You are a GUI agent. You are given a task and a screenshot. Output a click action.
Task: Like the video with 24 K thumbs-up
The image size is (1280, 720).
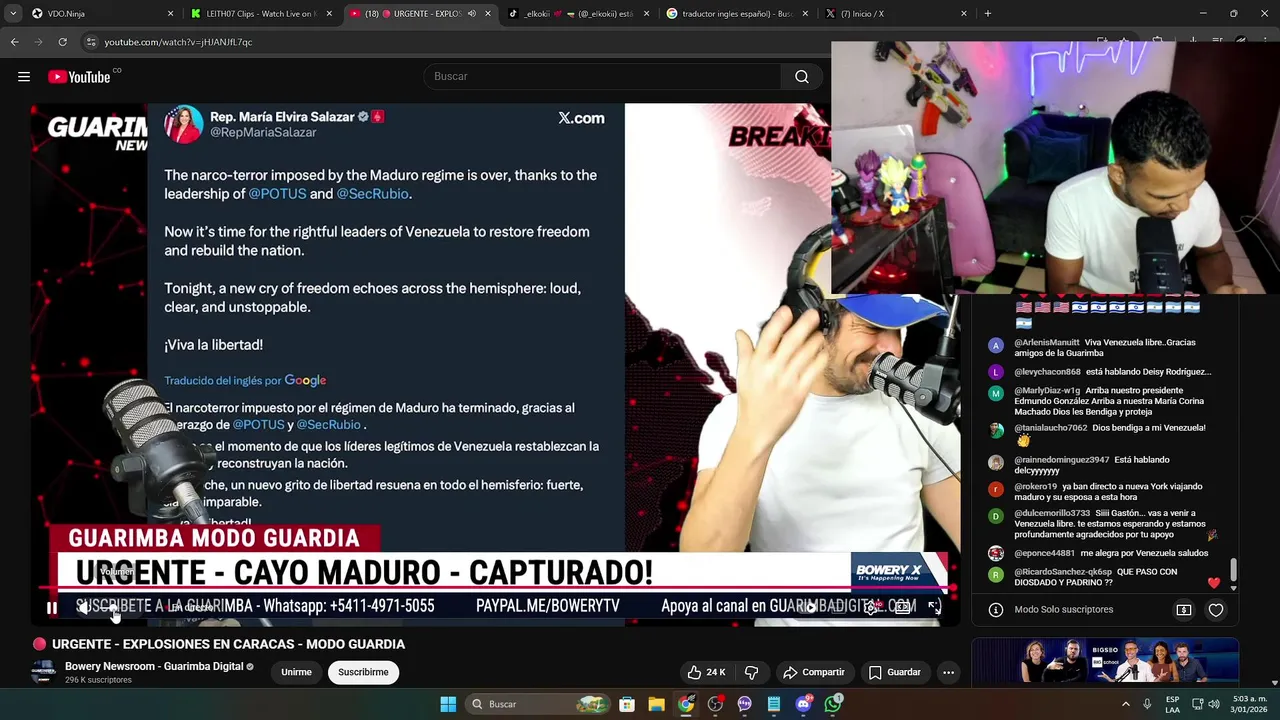[x=706, y=672]
